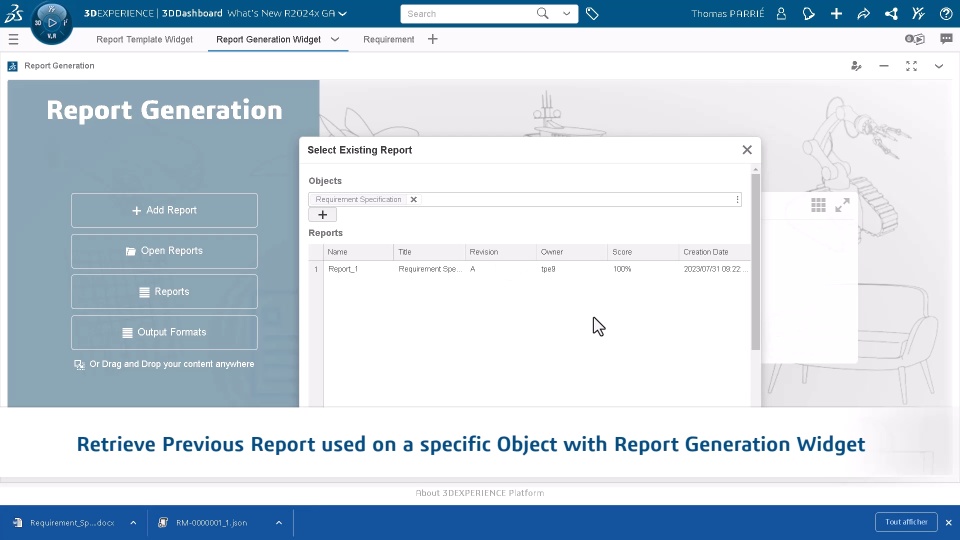Click the tpe9 owner cell
Image resolution: width=960 pixels, height=540 pixels.
coord(572,269)
